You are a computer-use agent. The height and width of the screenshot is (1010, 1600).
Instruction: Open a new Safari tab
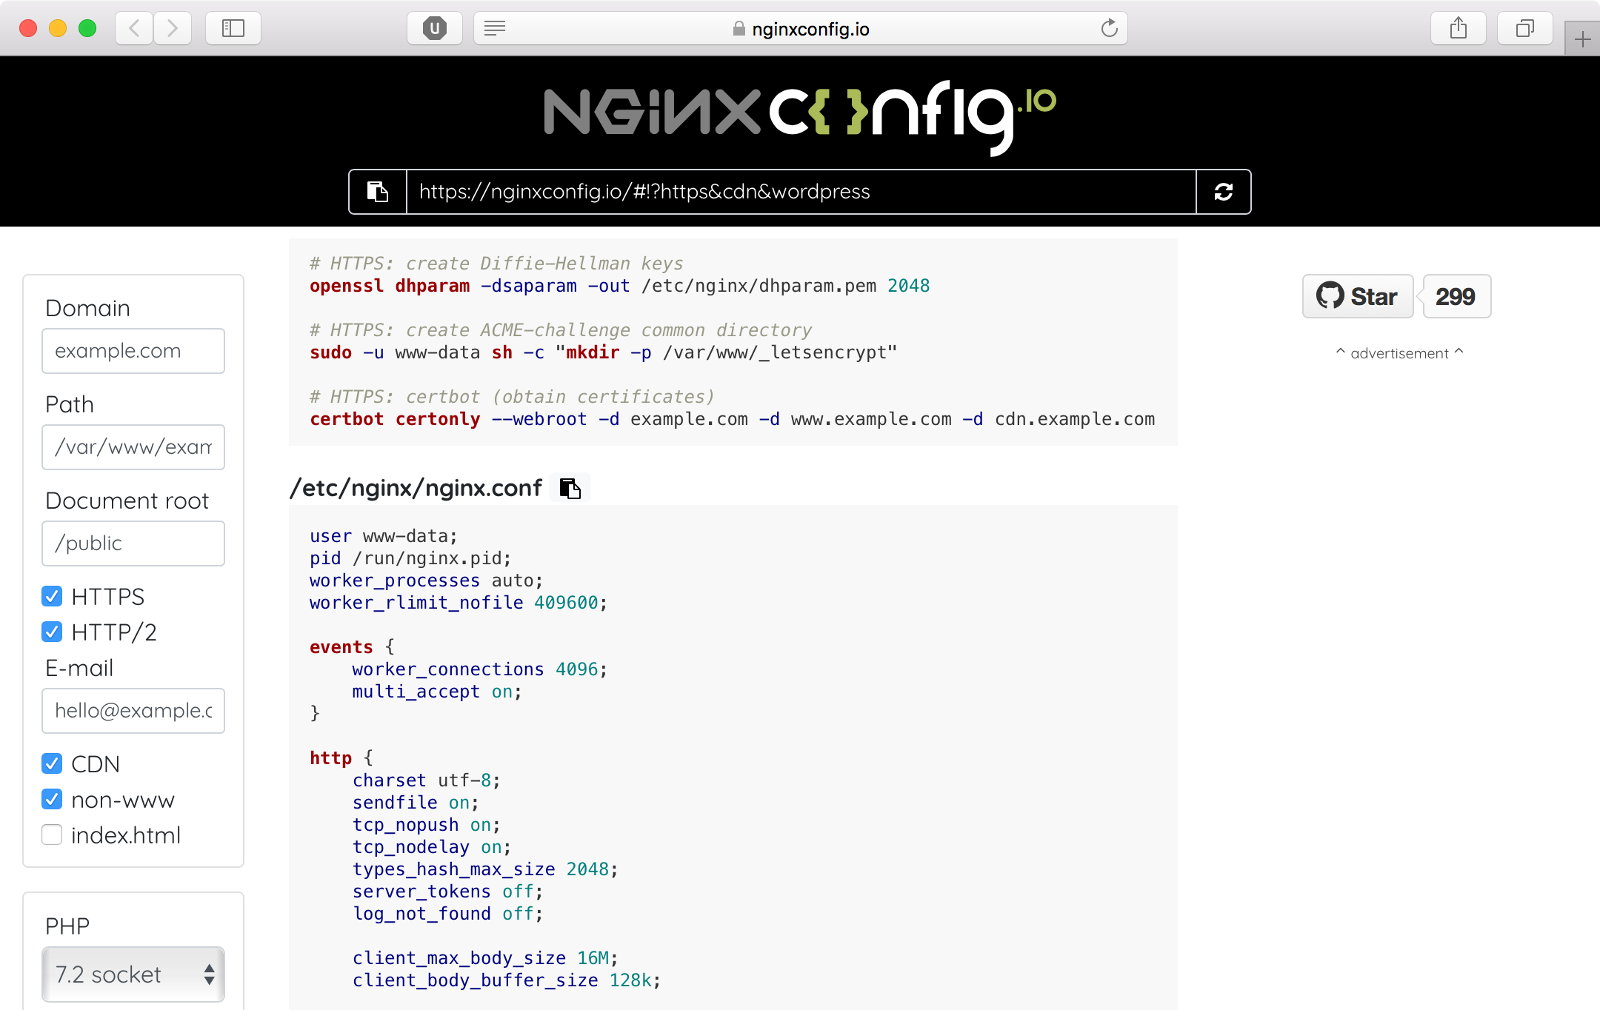click(x=1582, y=39)
